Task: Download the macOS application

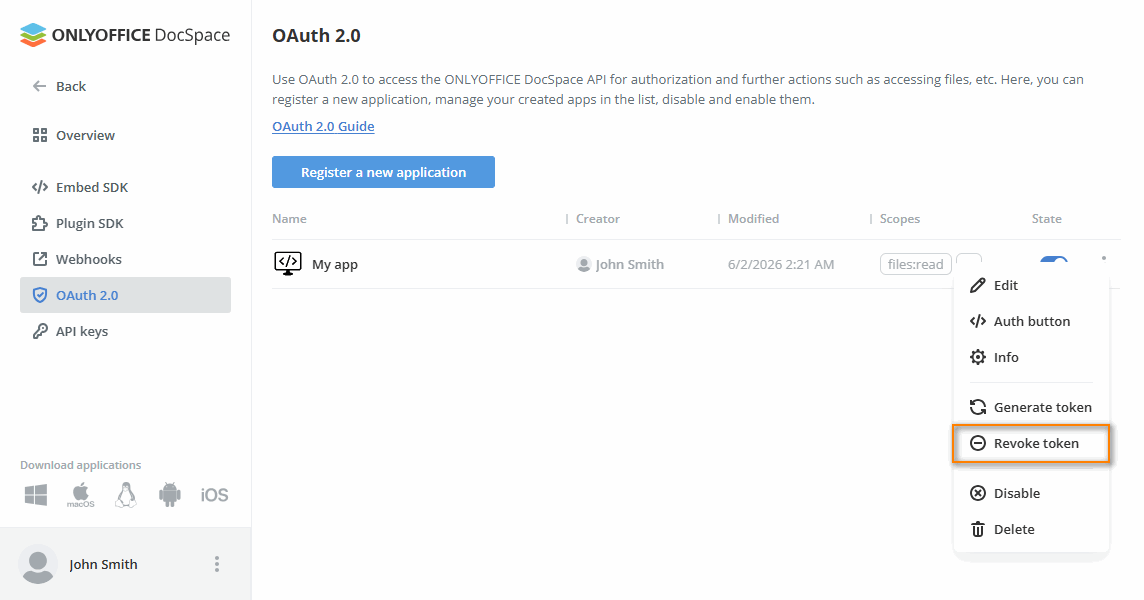Action: click(80, 495)
